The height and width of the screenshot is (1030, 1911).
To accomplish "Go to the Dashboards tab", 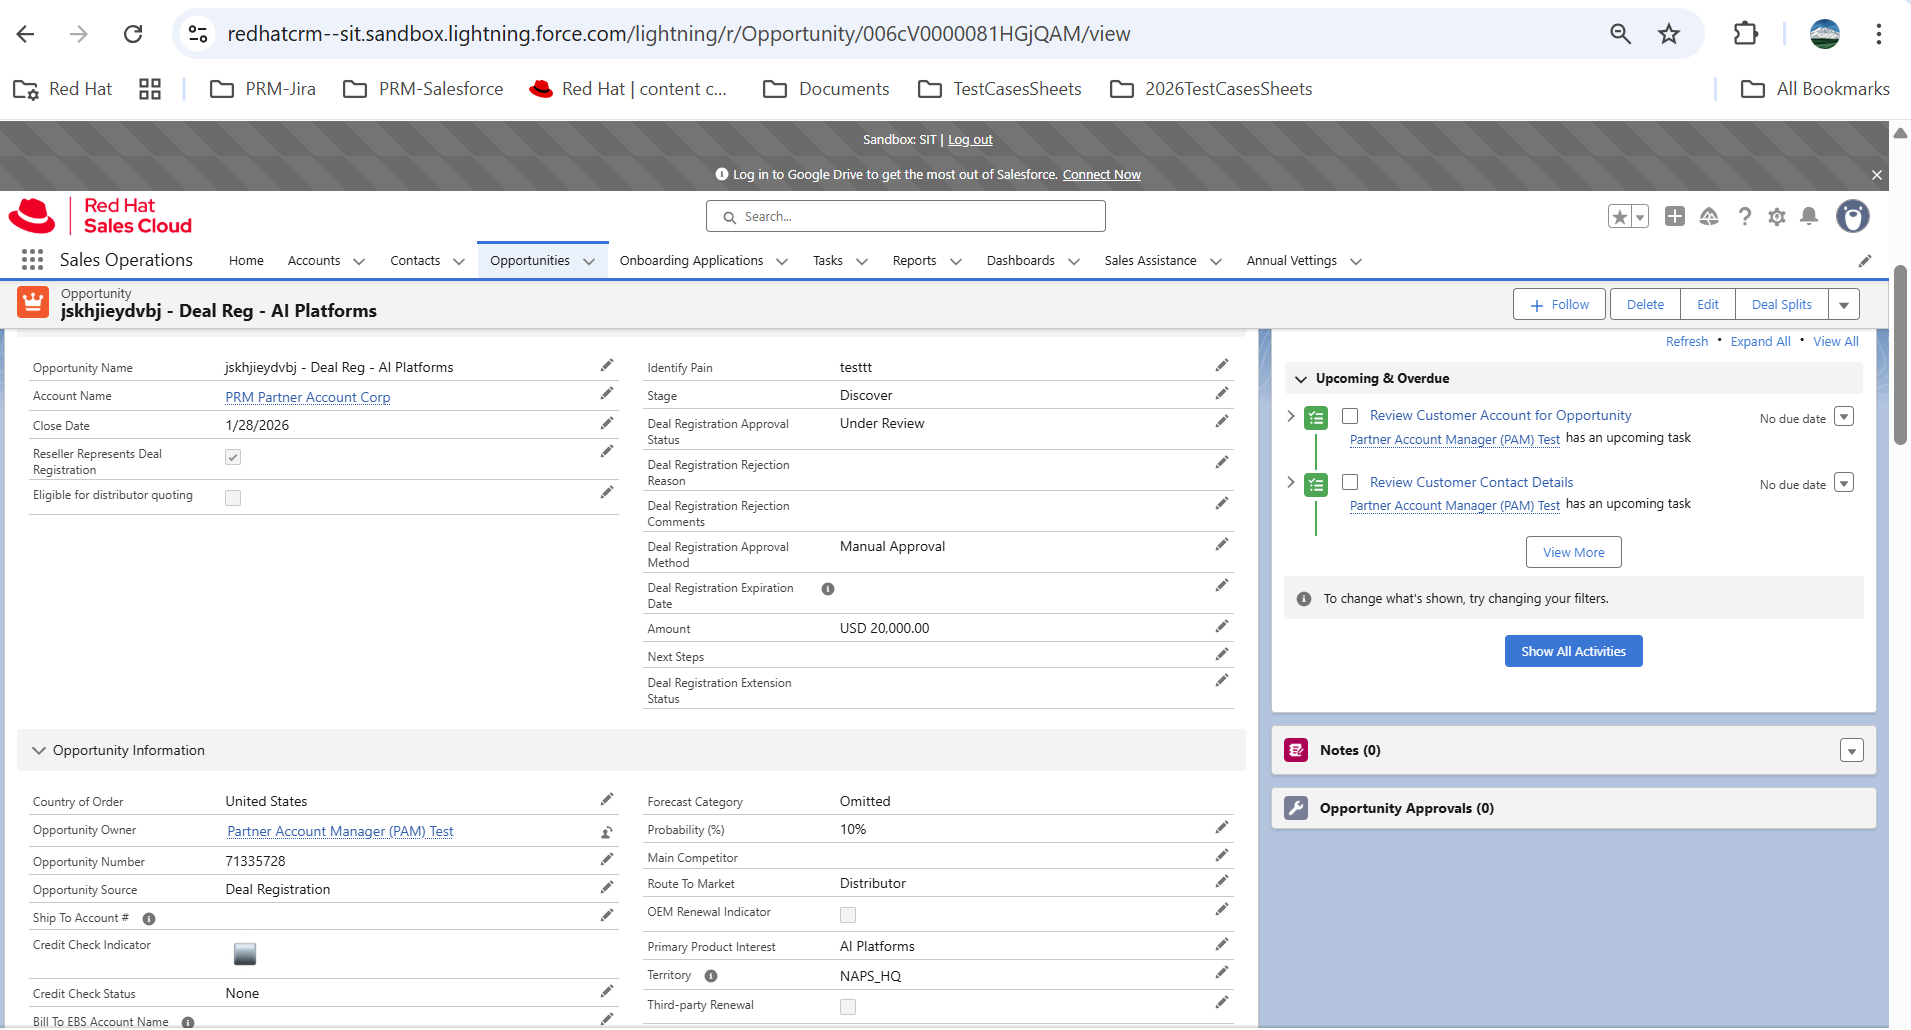I will [1020, 261].
